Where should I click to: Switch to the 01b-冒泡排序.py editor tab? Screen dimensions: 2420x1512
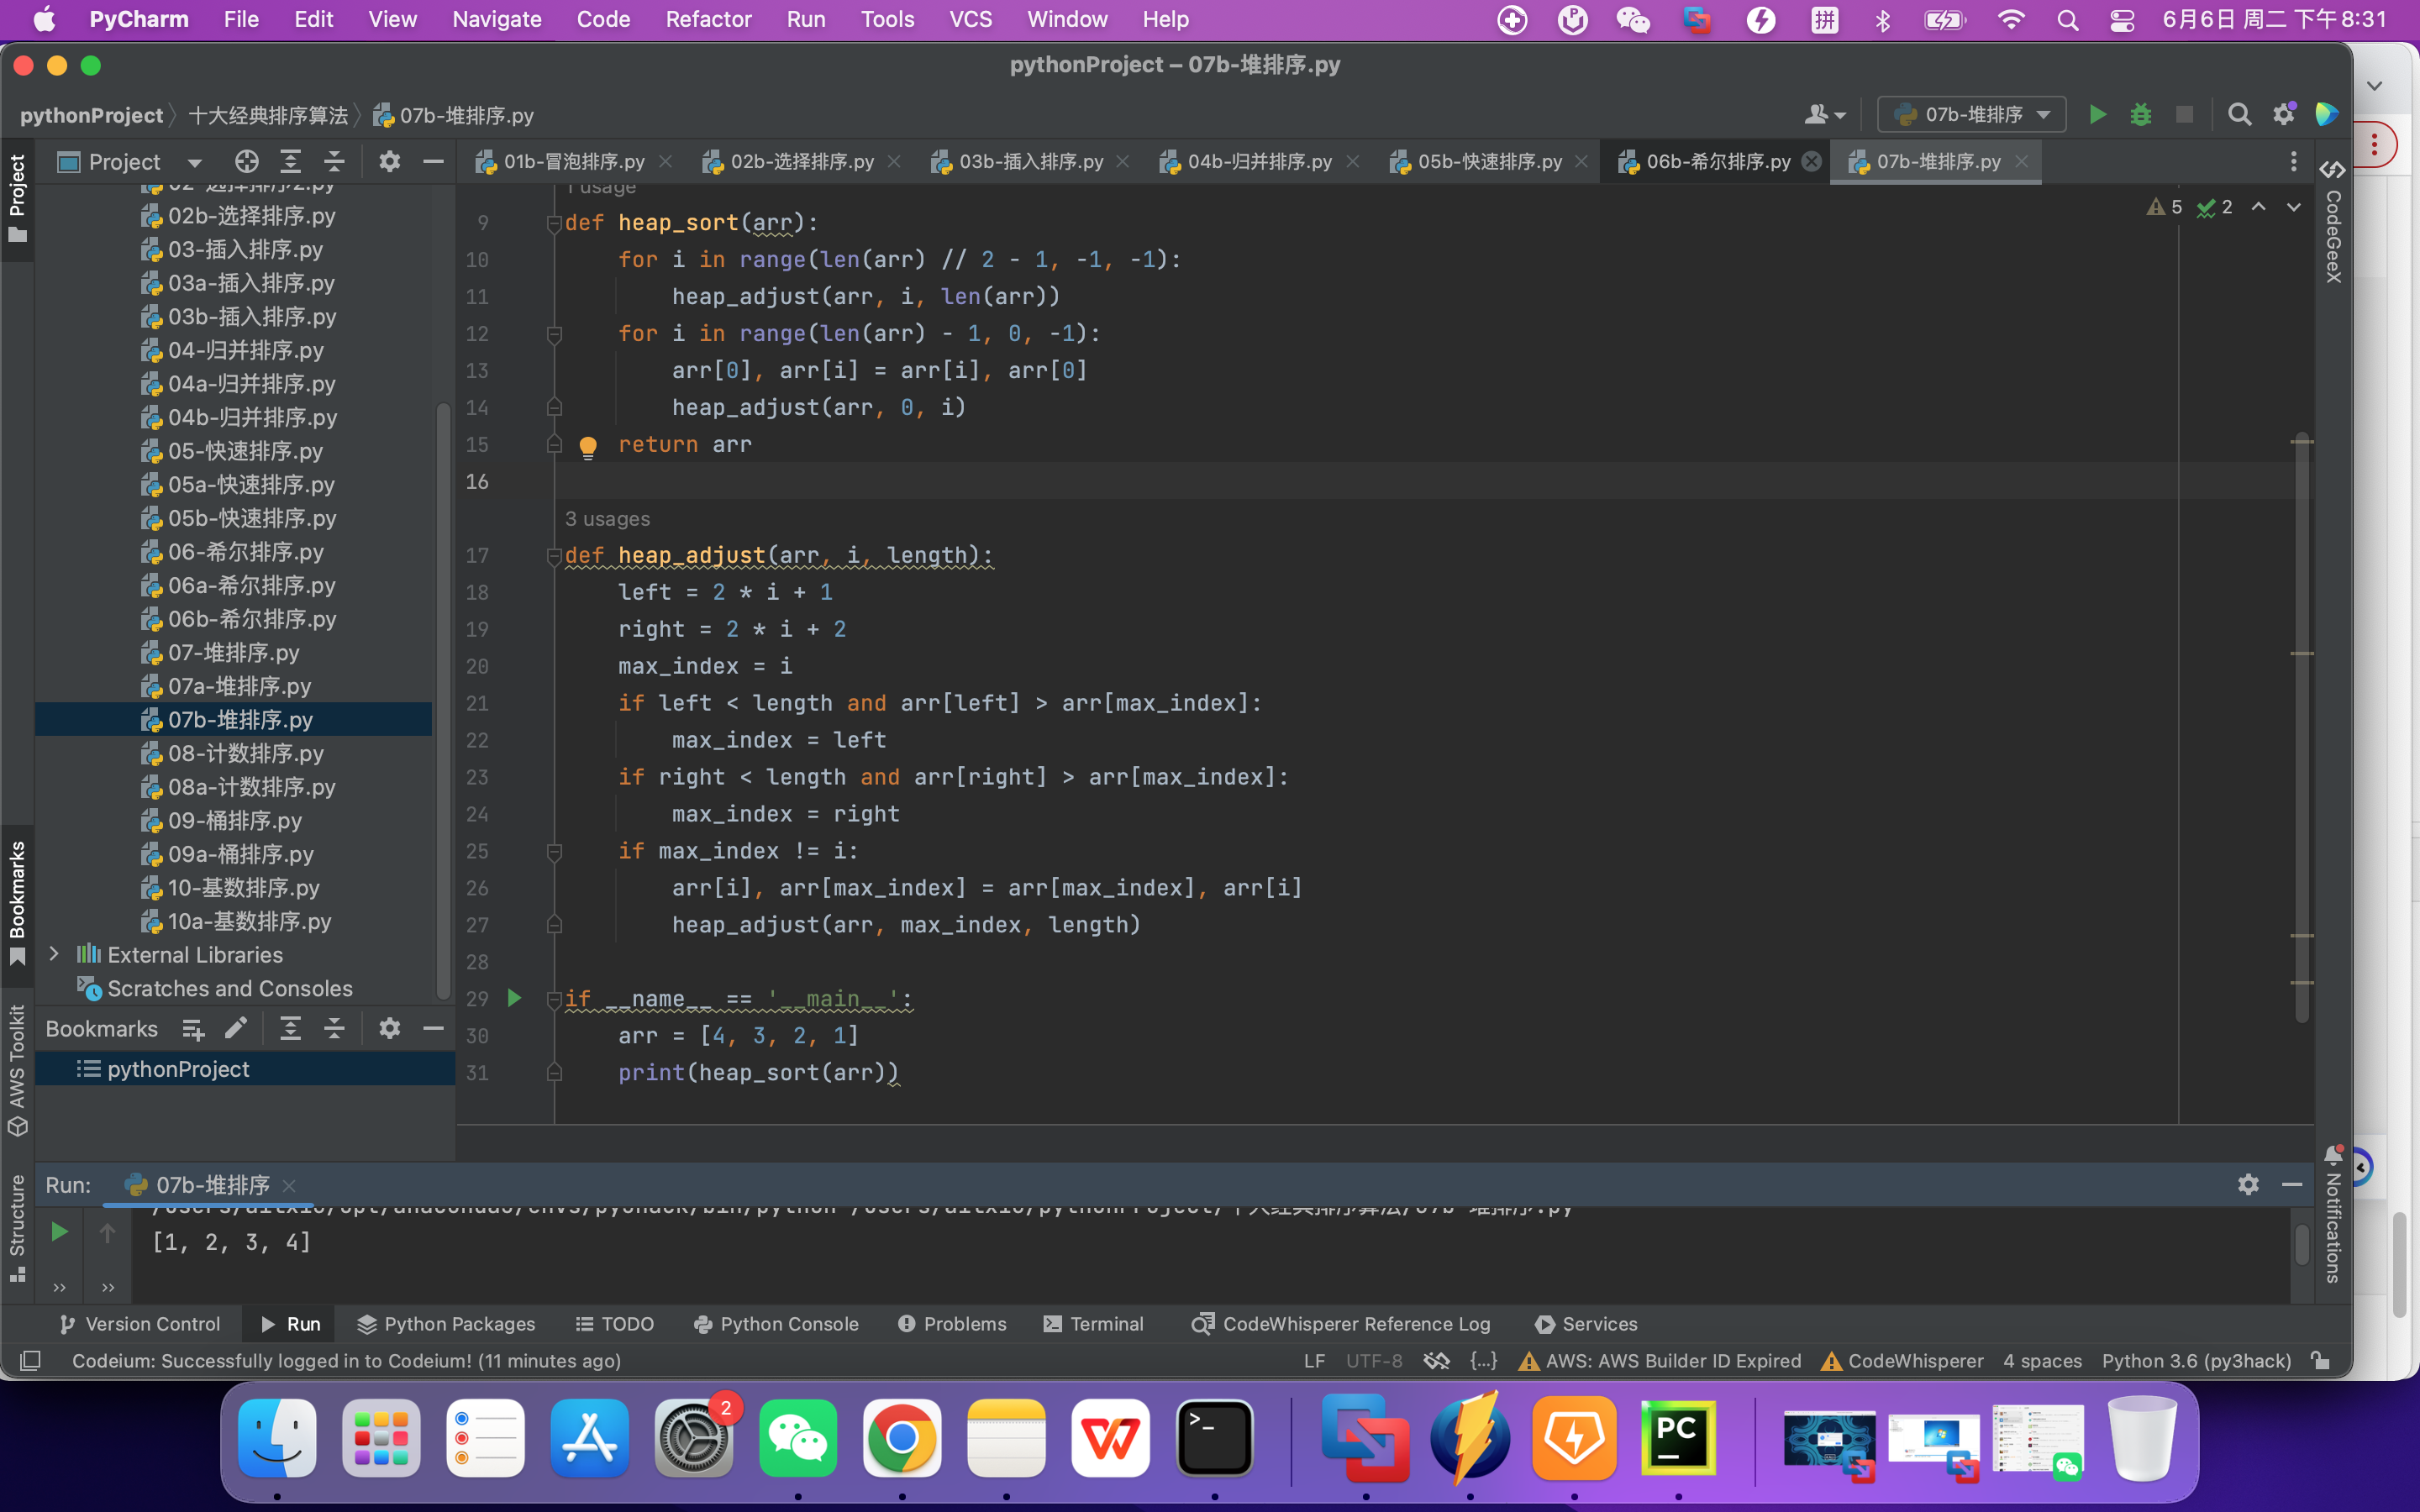click(x=570, y=160)
